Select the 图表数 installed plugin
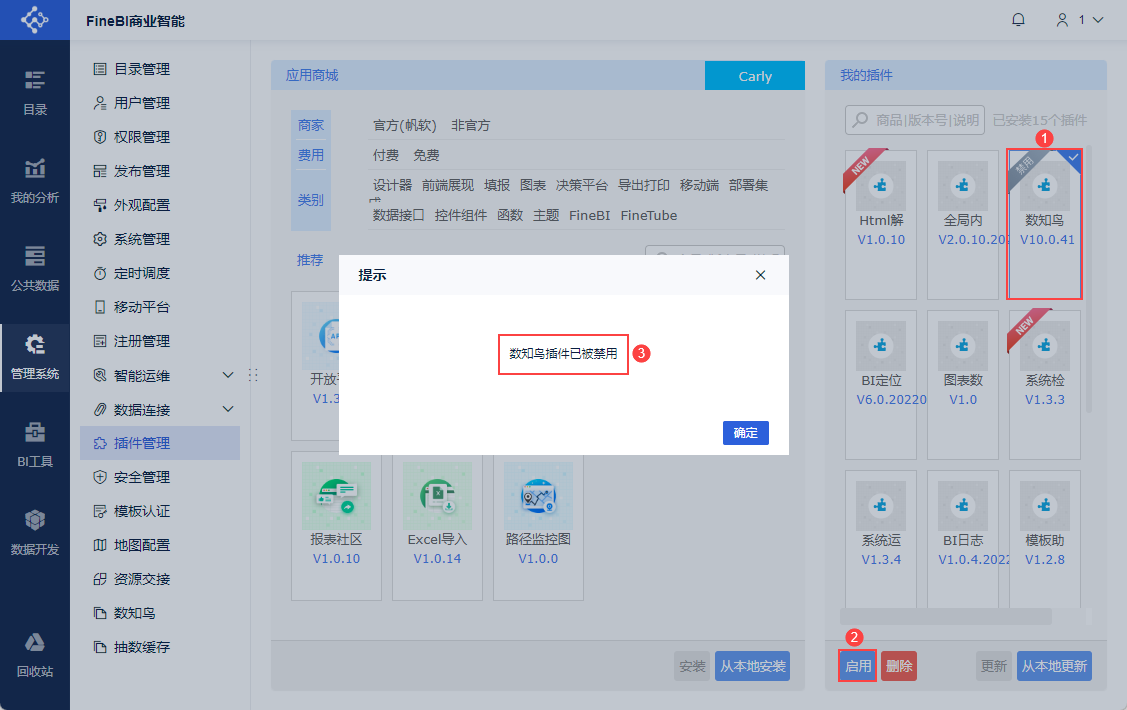This screenshot has width=1127, height=710. point(963,384)
